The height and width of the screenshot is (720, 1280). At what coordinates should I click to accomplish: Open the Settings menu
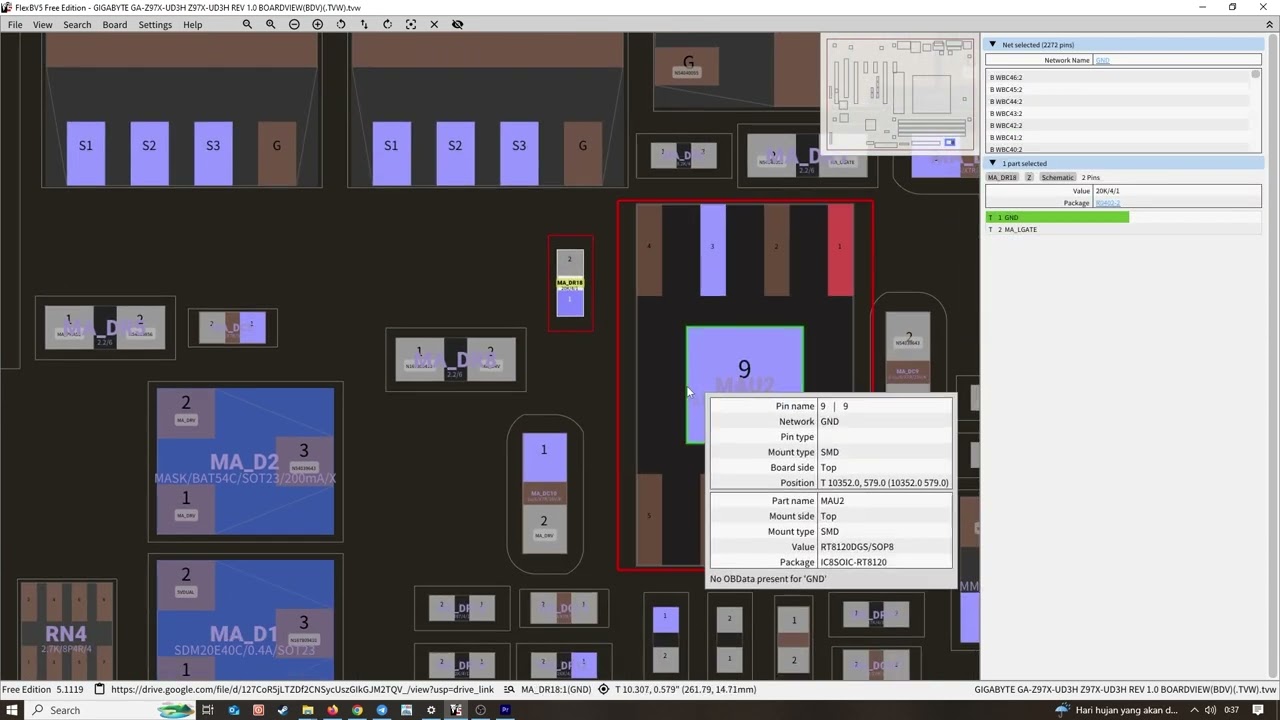tap(155, 25)
